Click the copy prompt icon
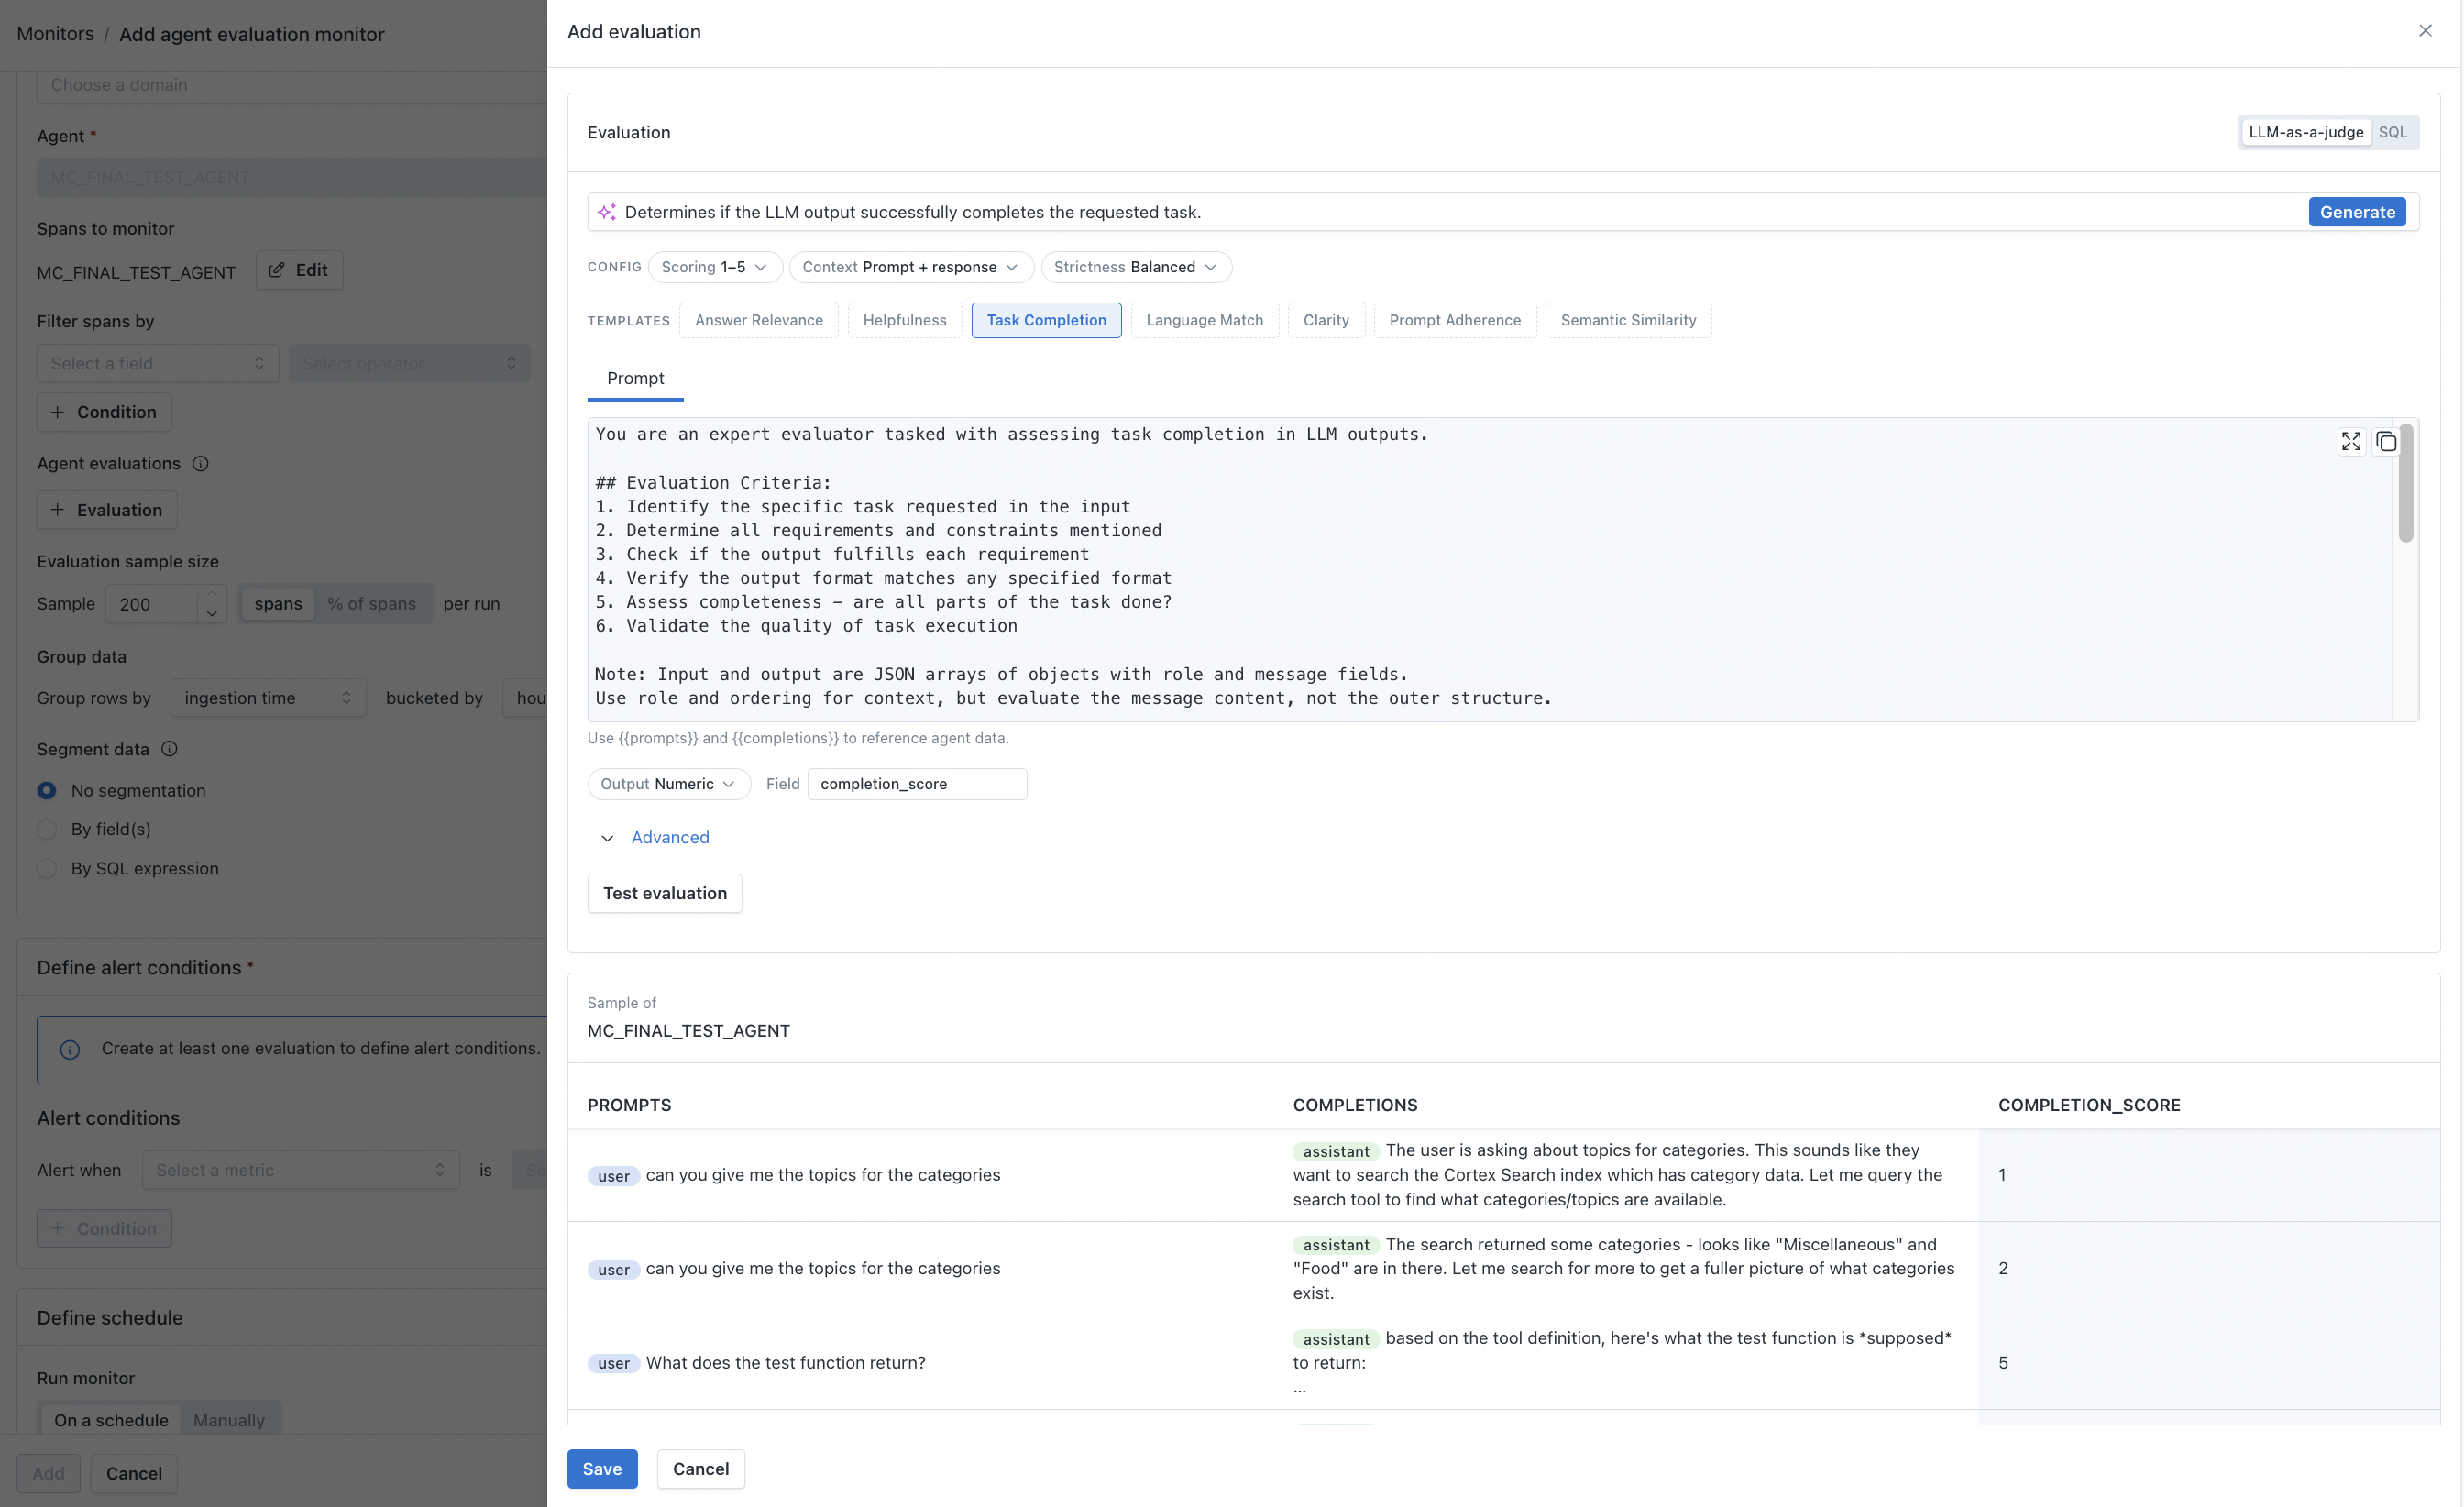2464x1507 pixels. click(2386, 441)
